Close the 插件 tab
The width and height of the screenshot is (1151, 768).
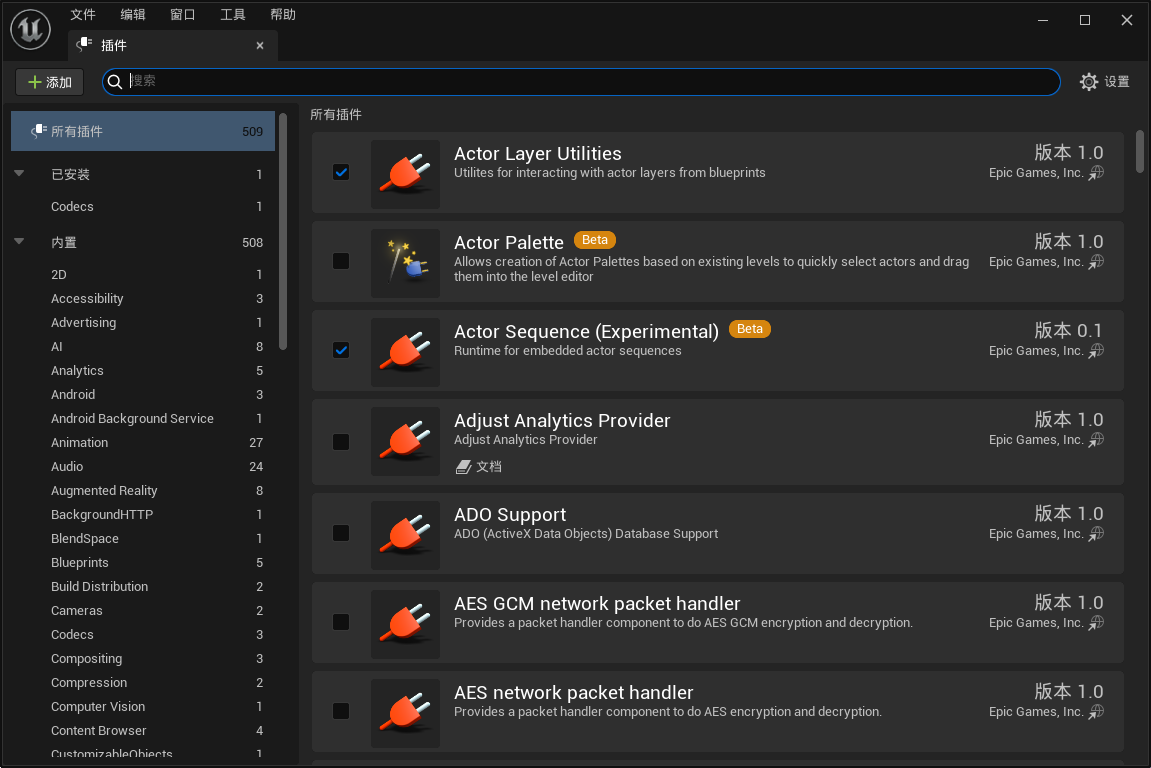click(x=260, y=46)
